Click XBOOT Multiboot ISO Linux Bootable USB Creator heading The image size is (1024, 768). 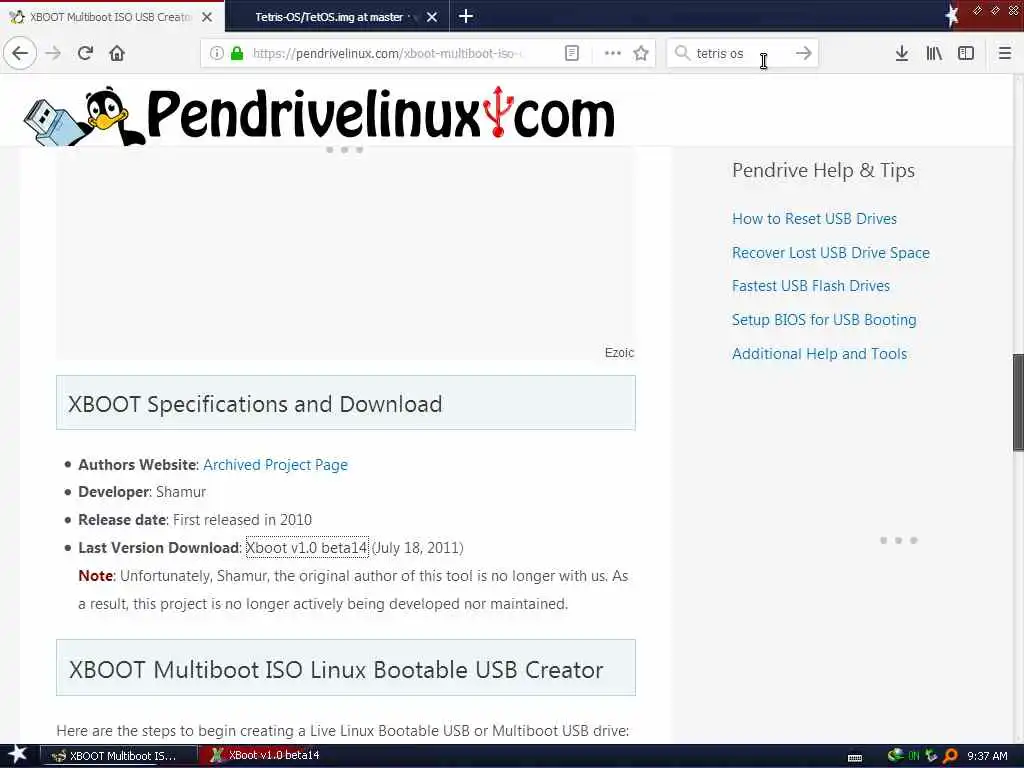point(336,670)
